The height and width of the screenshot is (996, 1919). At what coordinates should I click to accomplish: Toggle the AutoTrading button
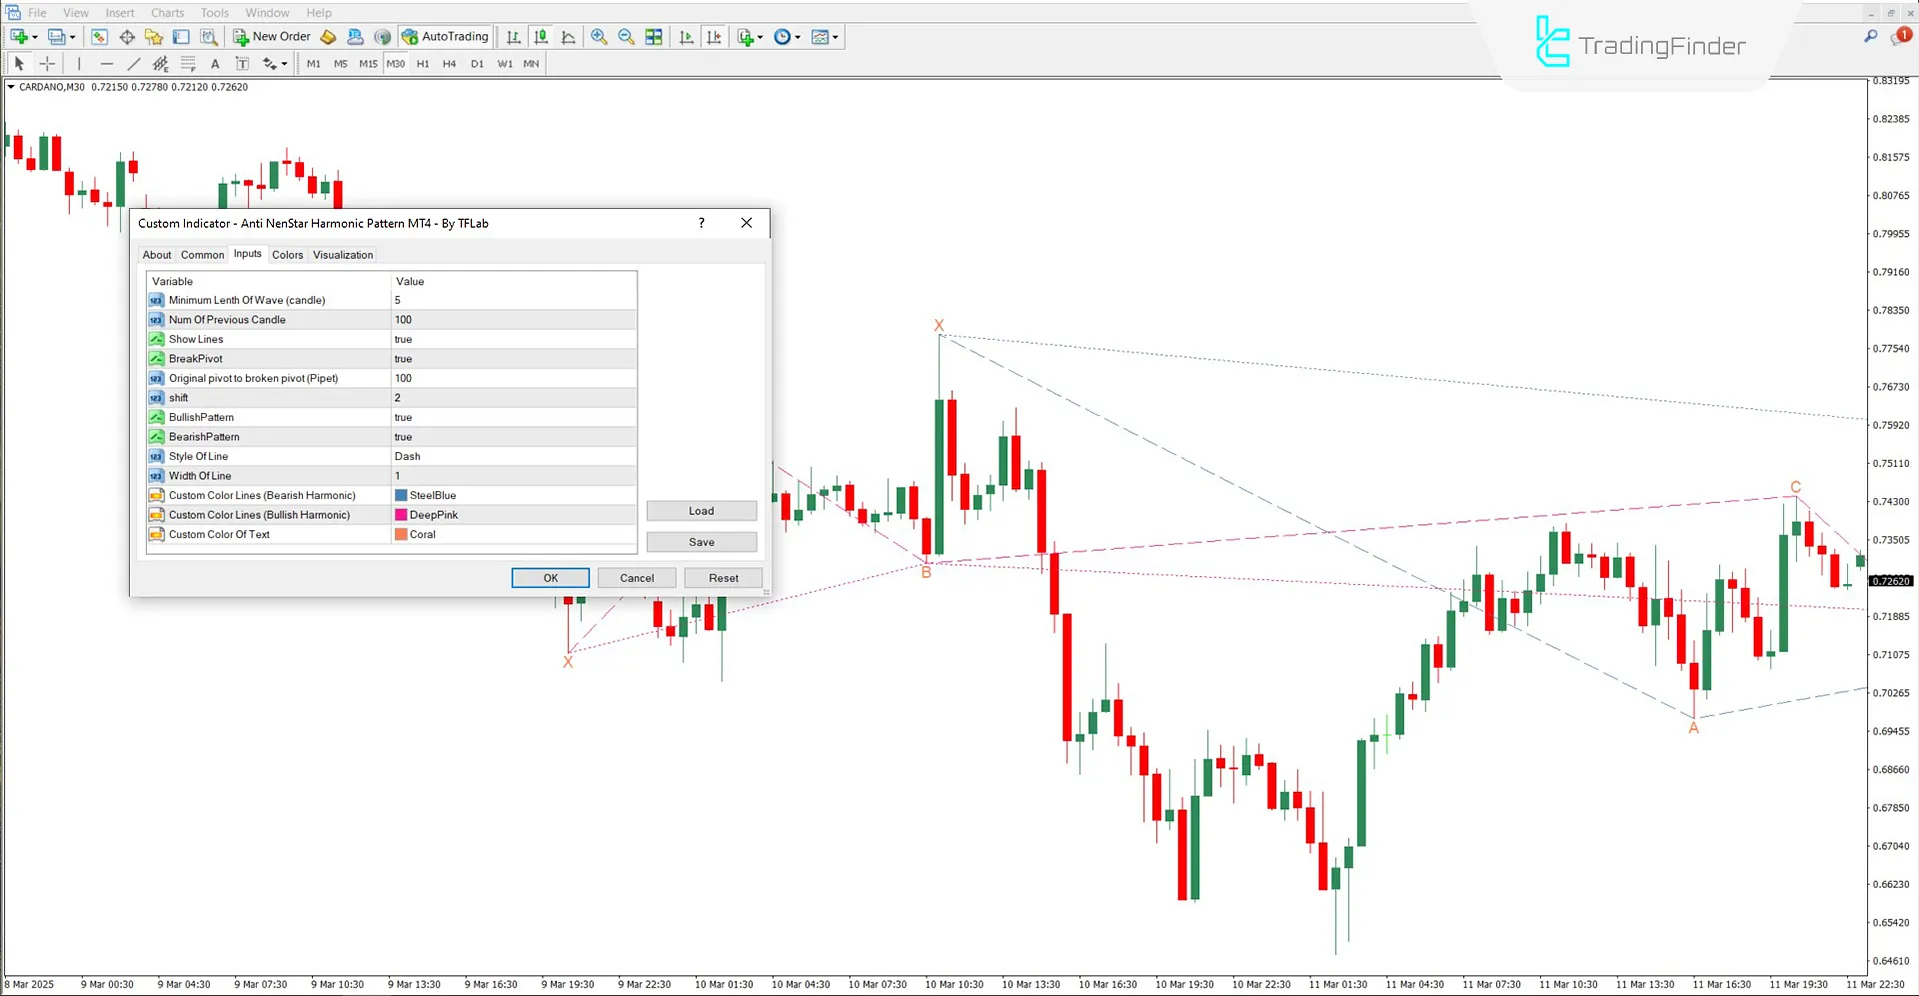coord(445,37)
